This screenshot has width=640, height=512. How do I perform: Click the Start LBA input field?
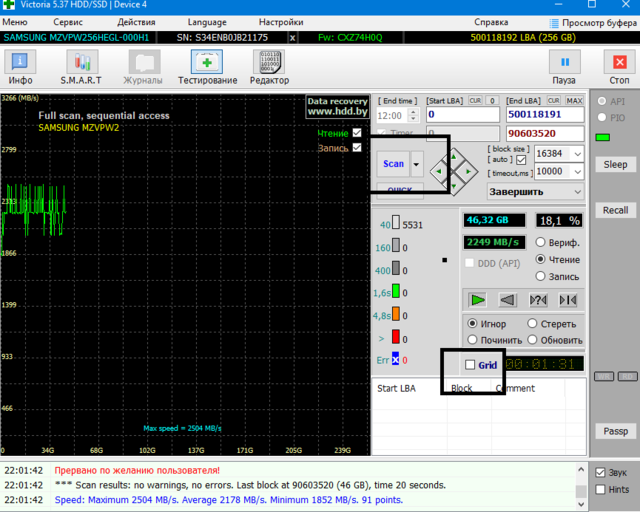tap(462, 115)
